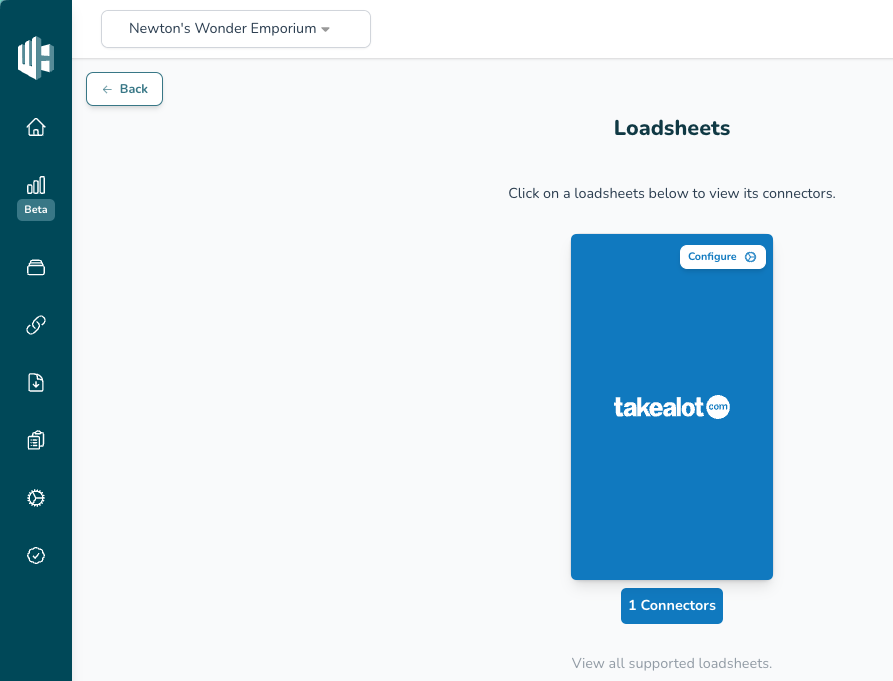Click the app logo in the sidebar
The image size is (893, 681).
click(36, 57)
